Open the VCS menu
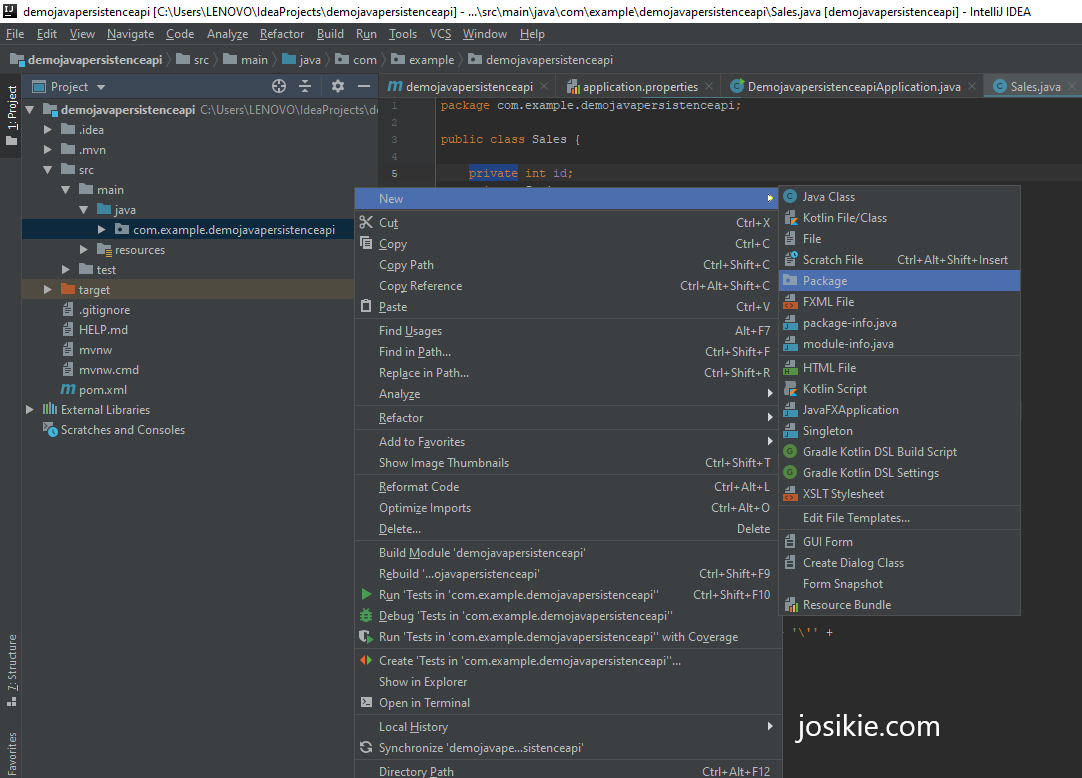 pos(440,33)
